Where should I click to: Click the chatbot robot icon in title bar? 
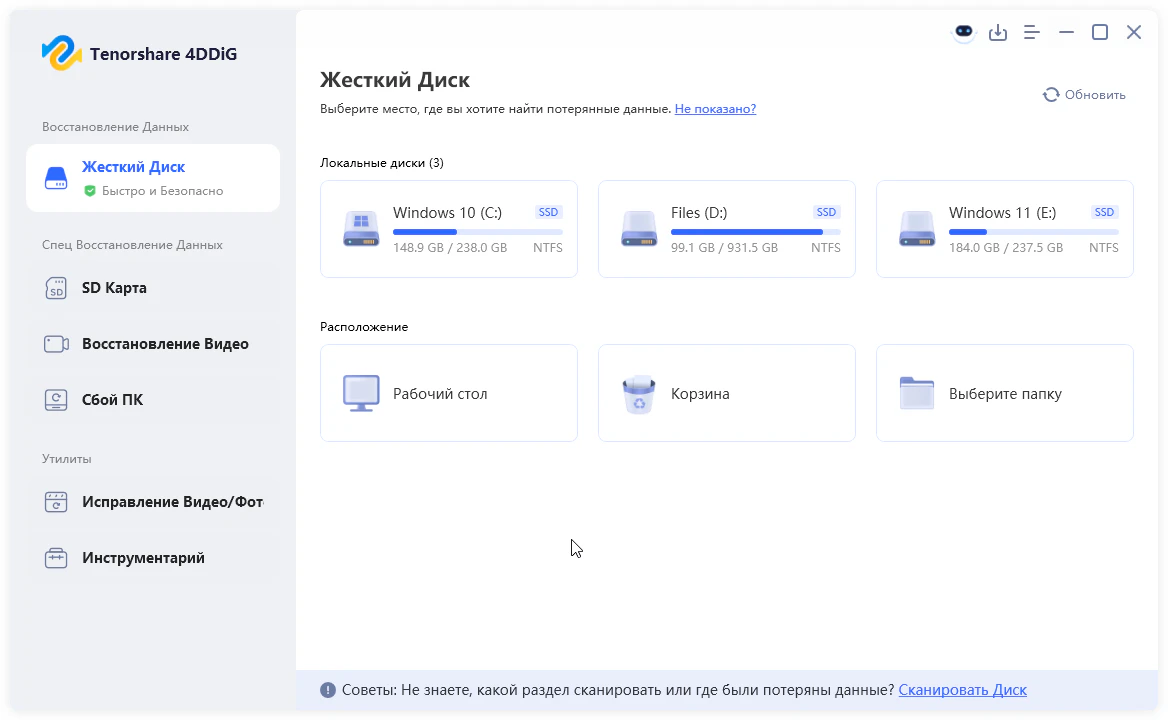963,33
